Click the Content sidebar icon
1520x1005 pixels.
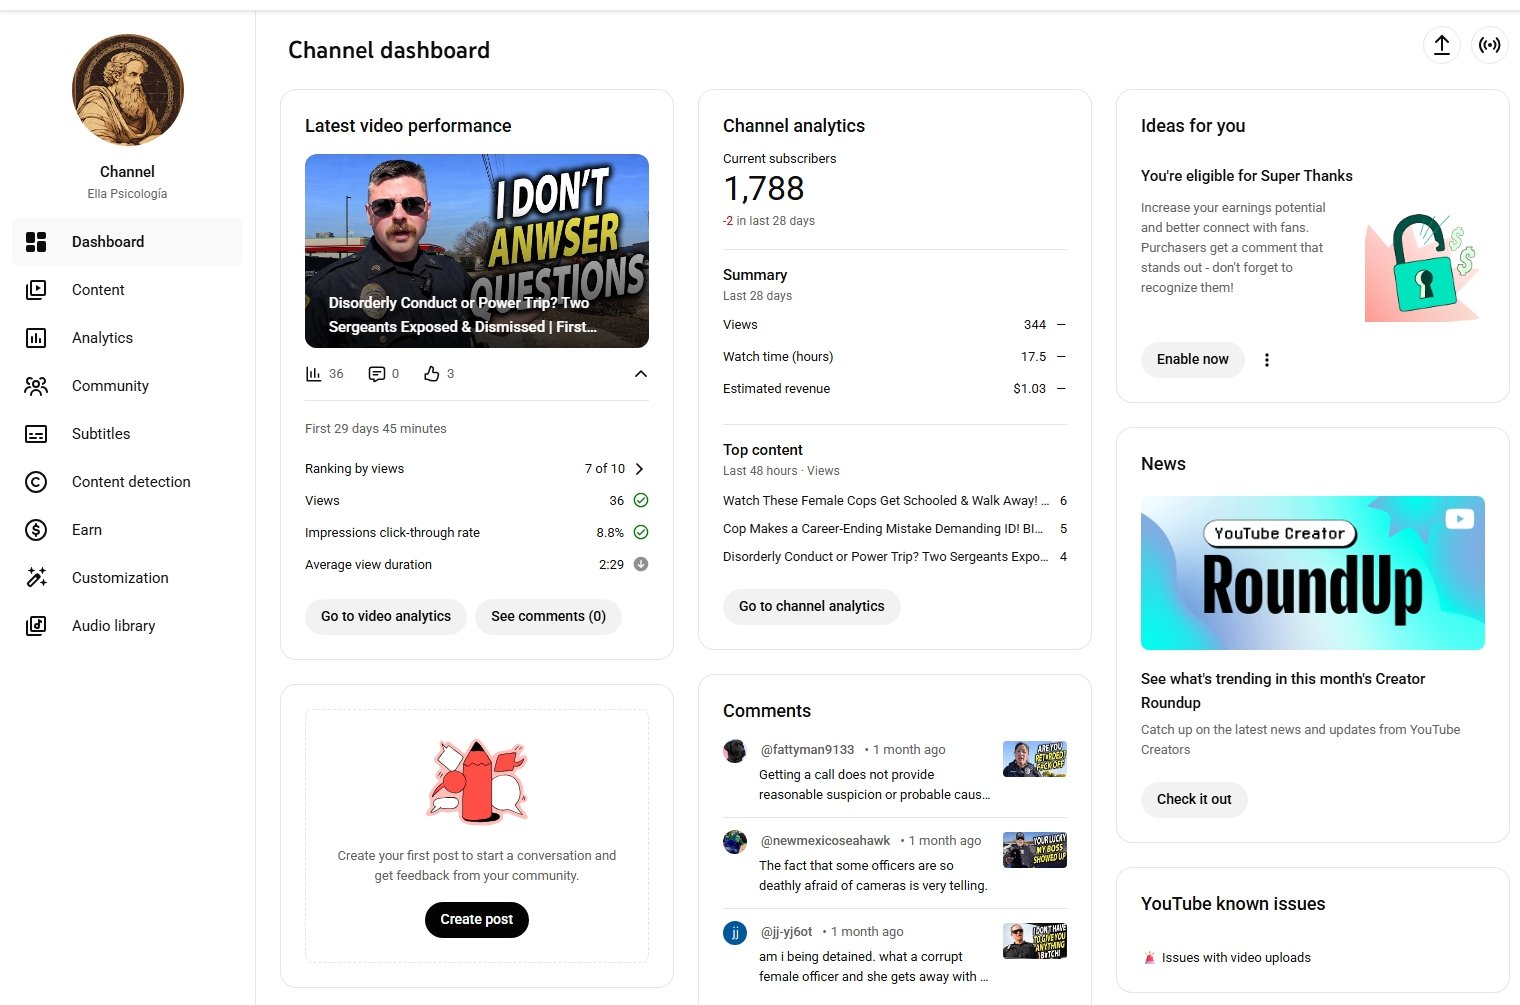36,290
